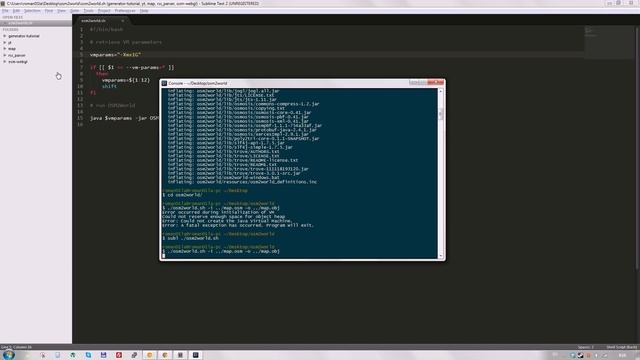Click the dark console taskbar icon

[x=196, y=355]
